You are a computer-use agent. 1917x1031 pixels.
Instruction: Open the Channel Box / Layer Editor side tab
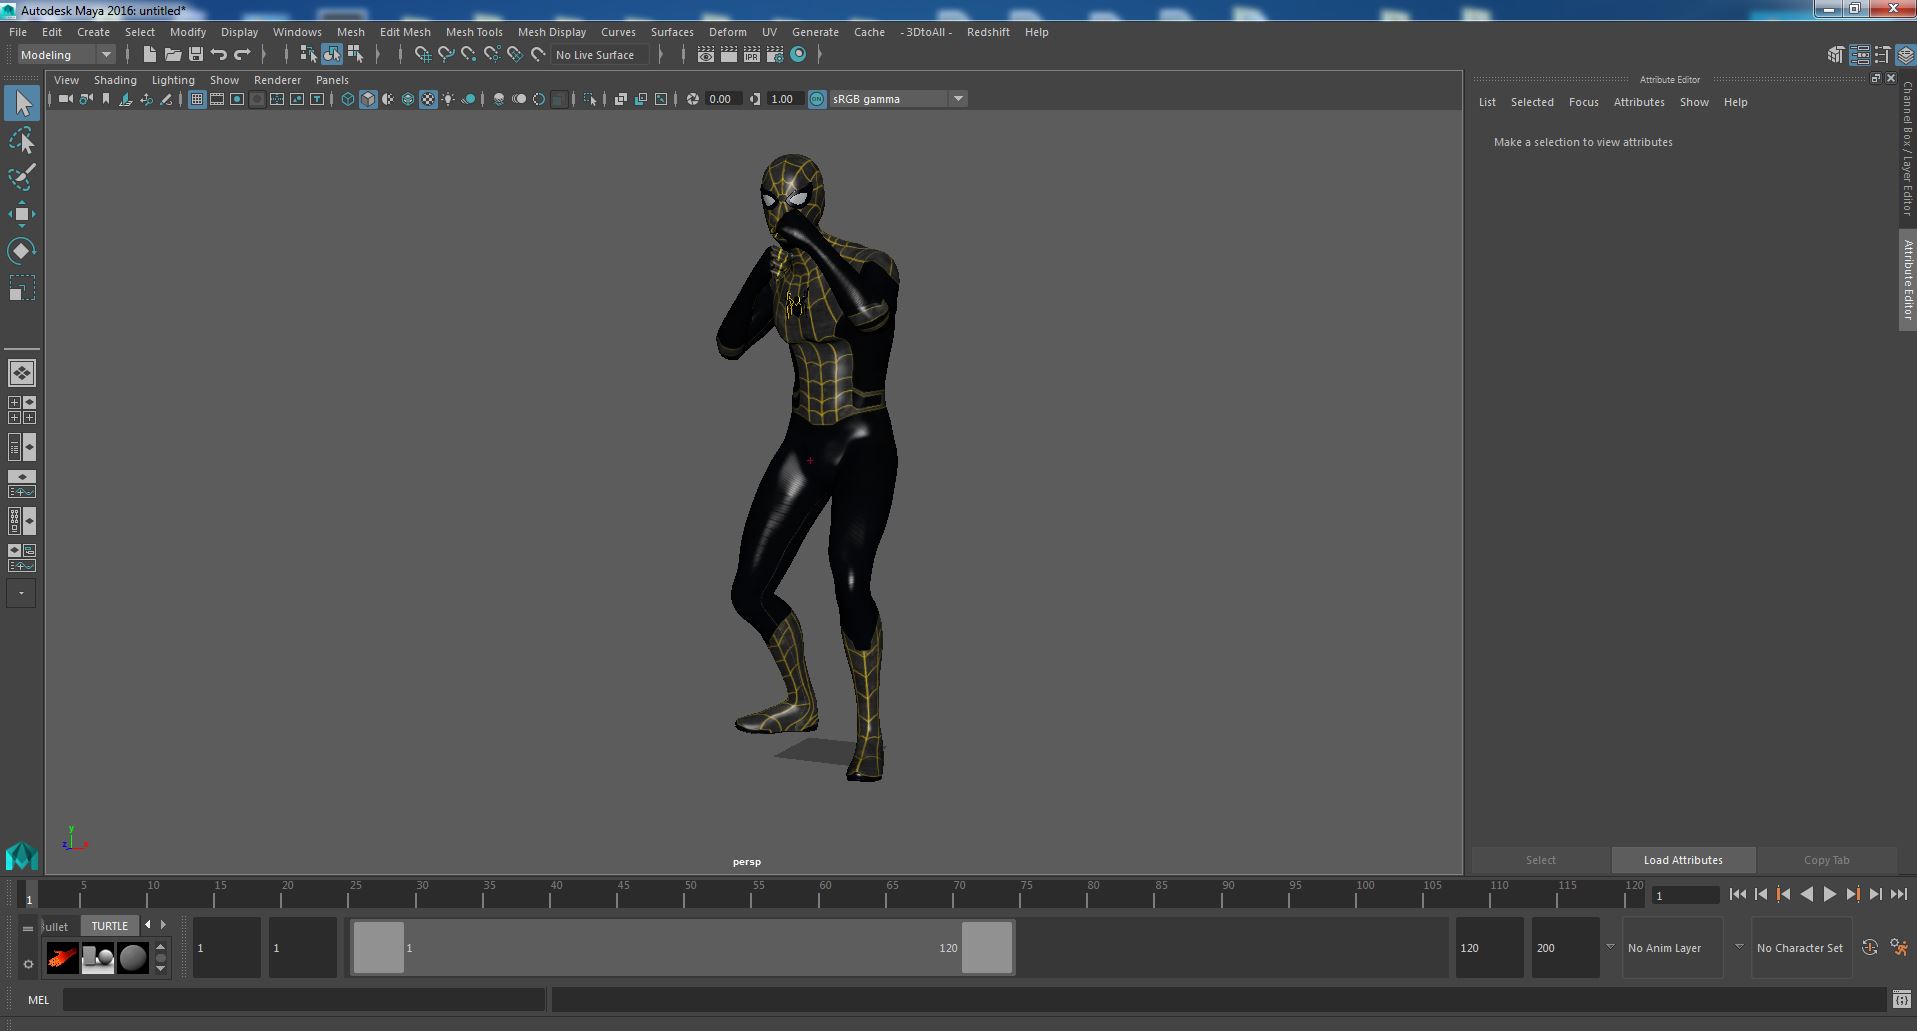[1908, 150]
